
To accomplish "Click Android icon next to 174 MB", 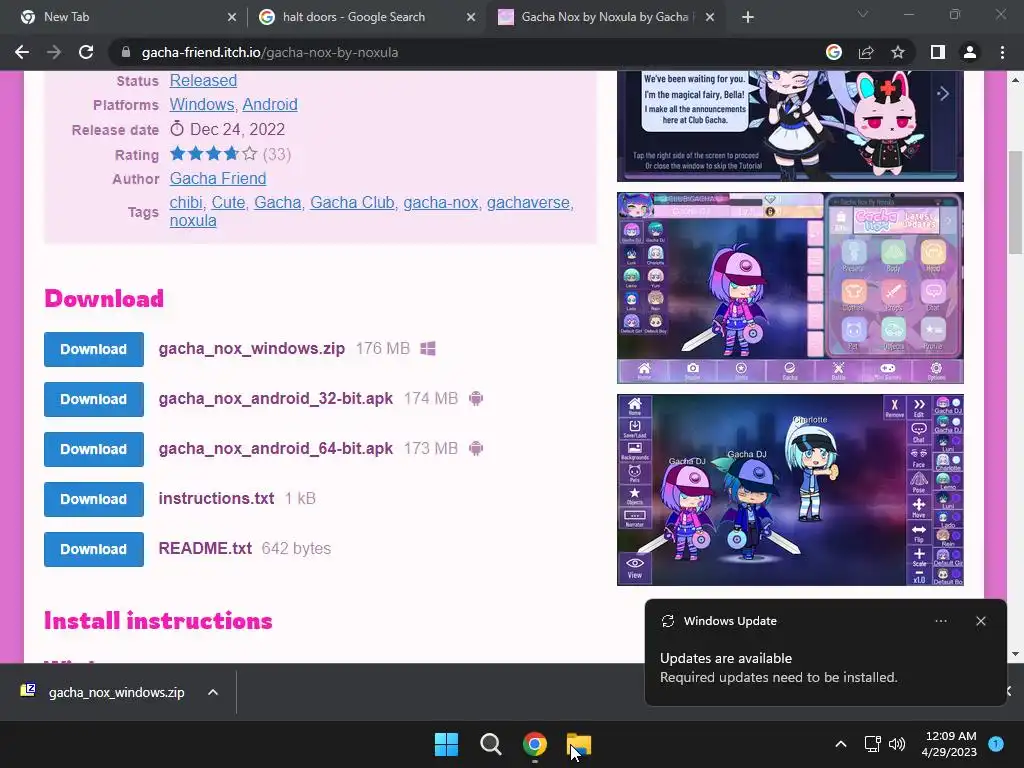I will point(476,398).
